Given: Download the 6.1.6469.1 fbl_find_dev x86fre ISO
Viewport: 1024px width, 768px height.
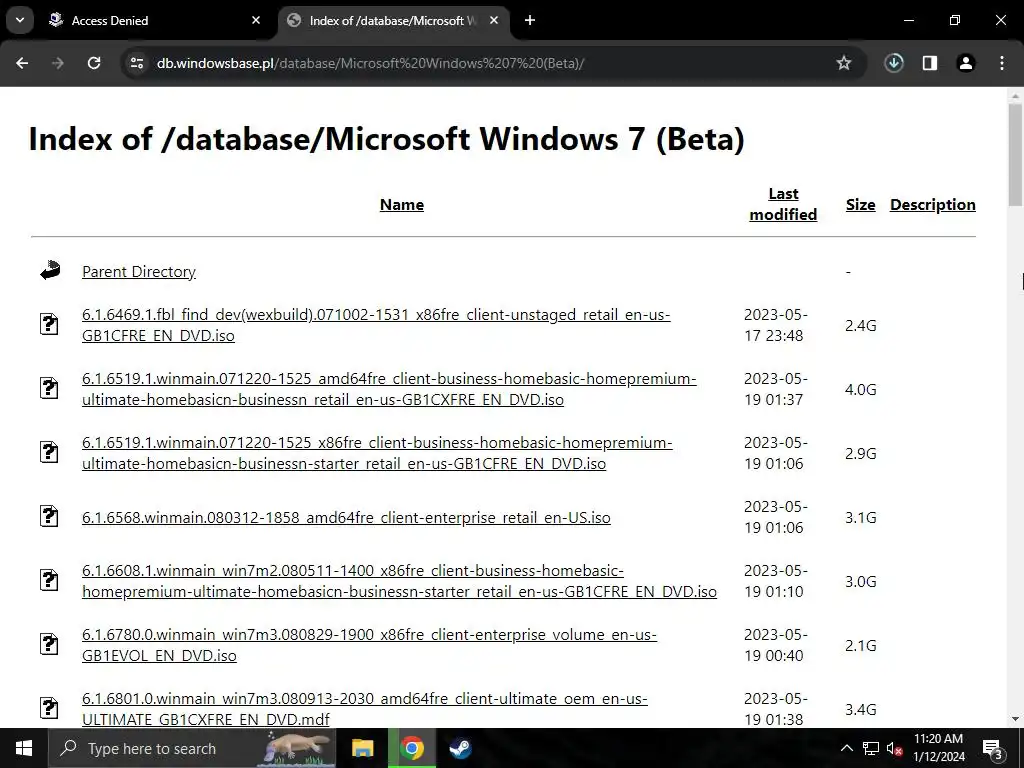Looking at the screenshot, I should 376,325.
